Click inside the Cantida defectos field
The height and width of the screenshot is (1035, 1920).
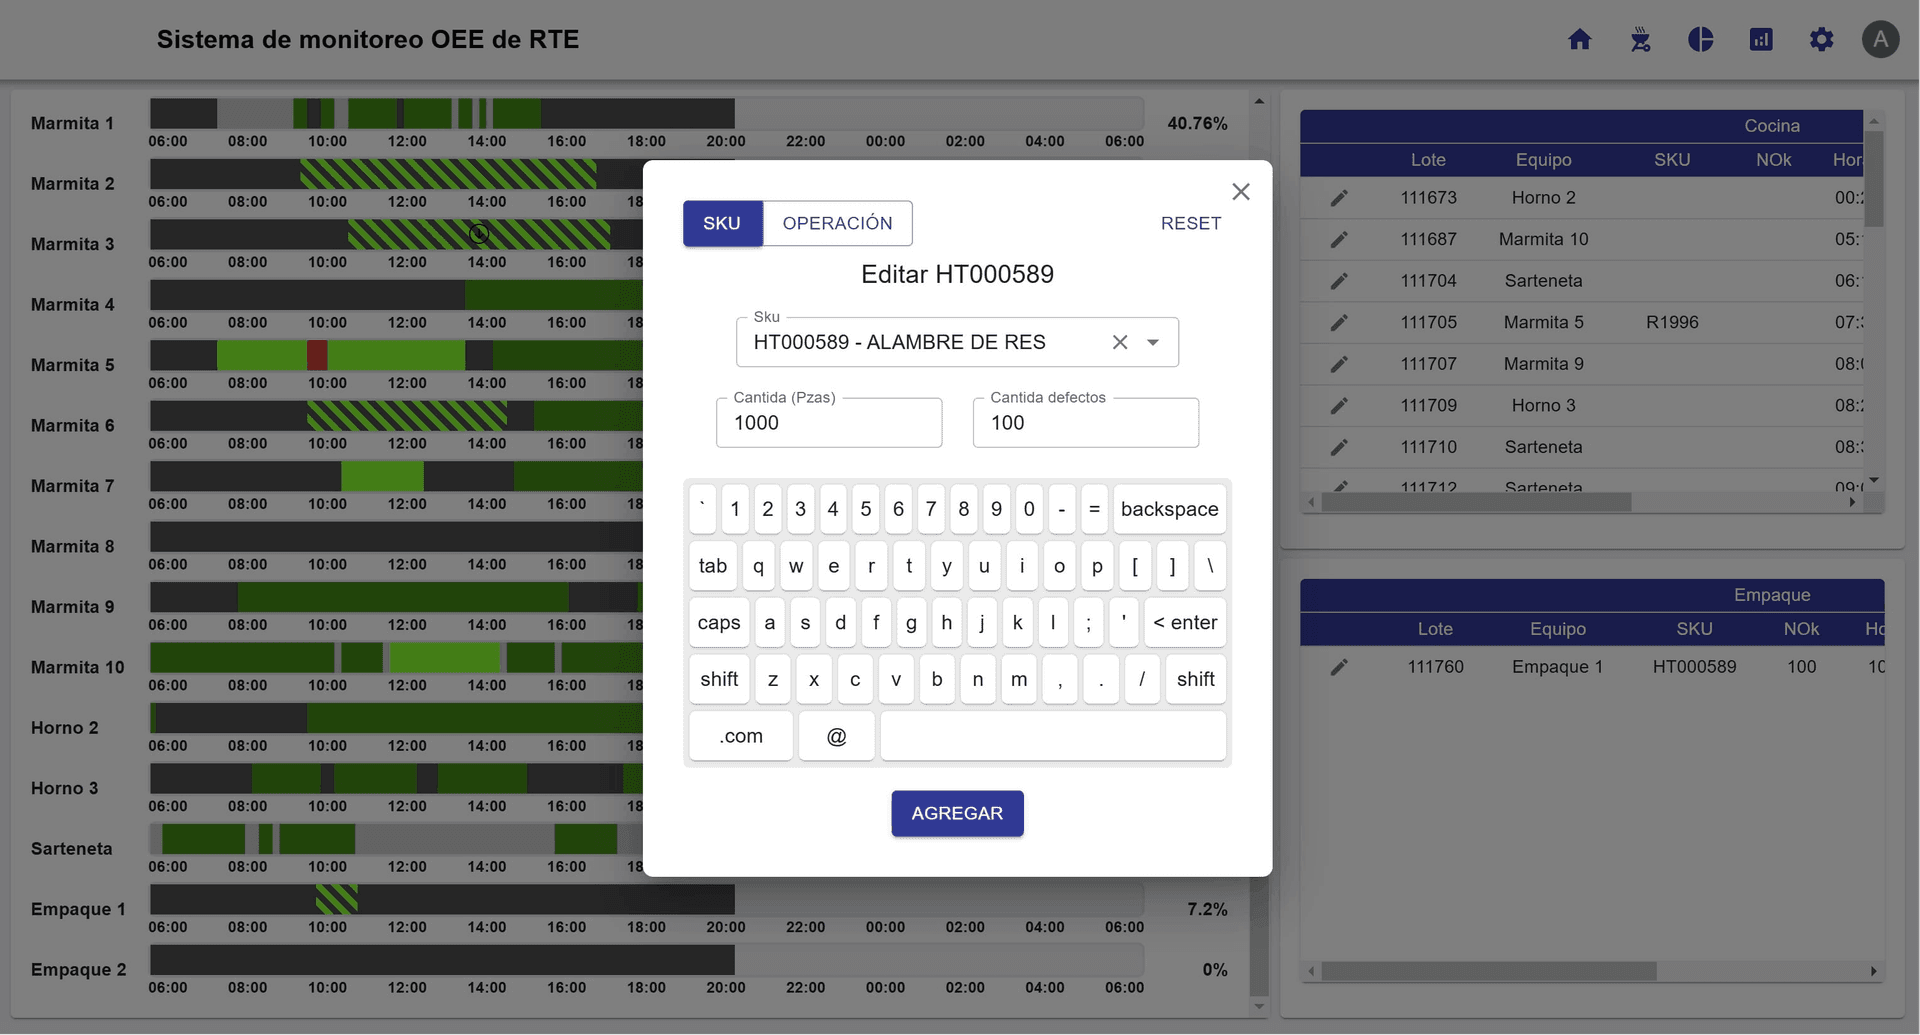coord(1085,422)
